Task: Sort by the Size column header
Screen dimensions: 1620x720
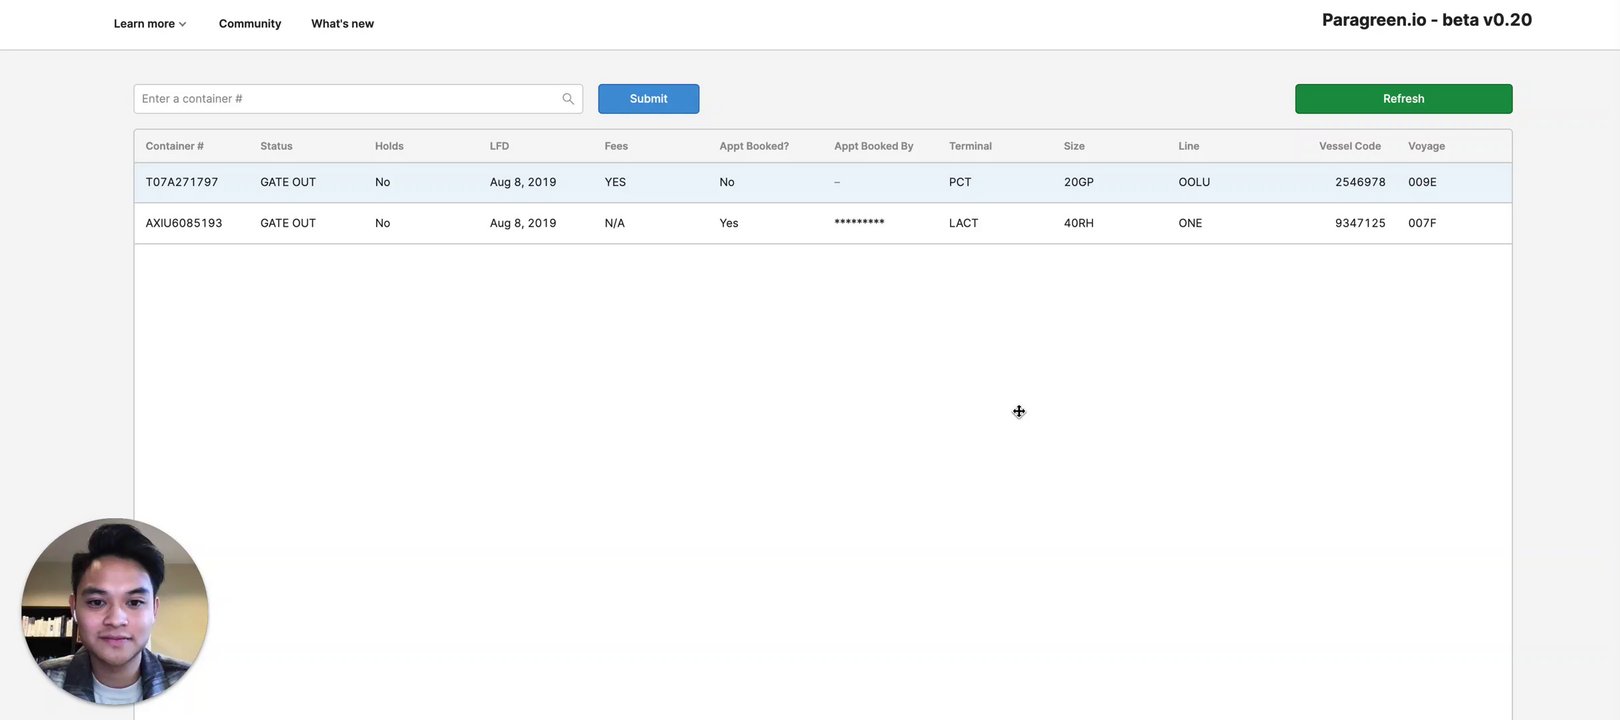Action: [1074, 146]
